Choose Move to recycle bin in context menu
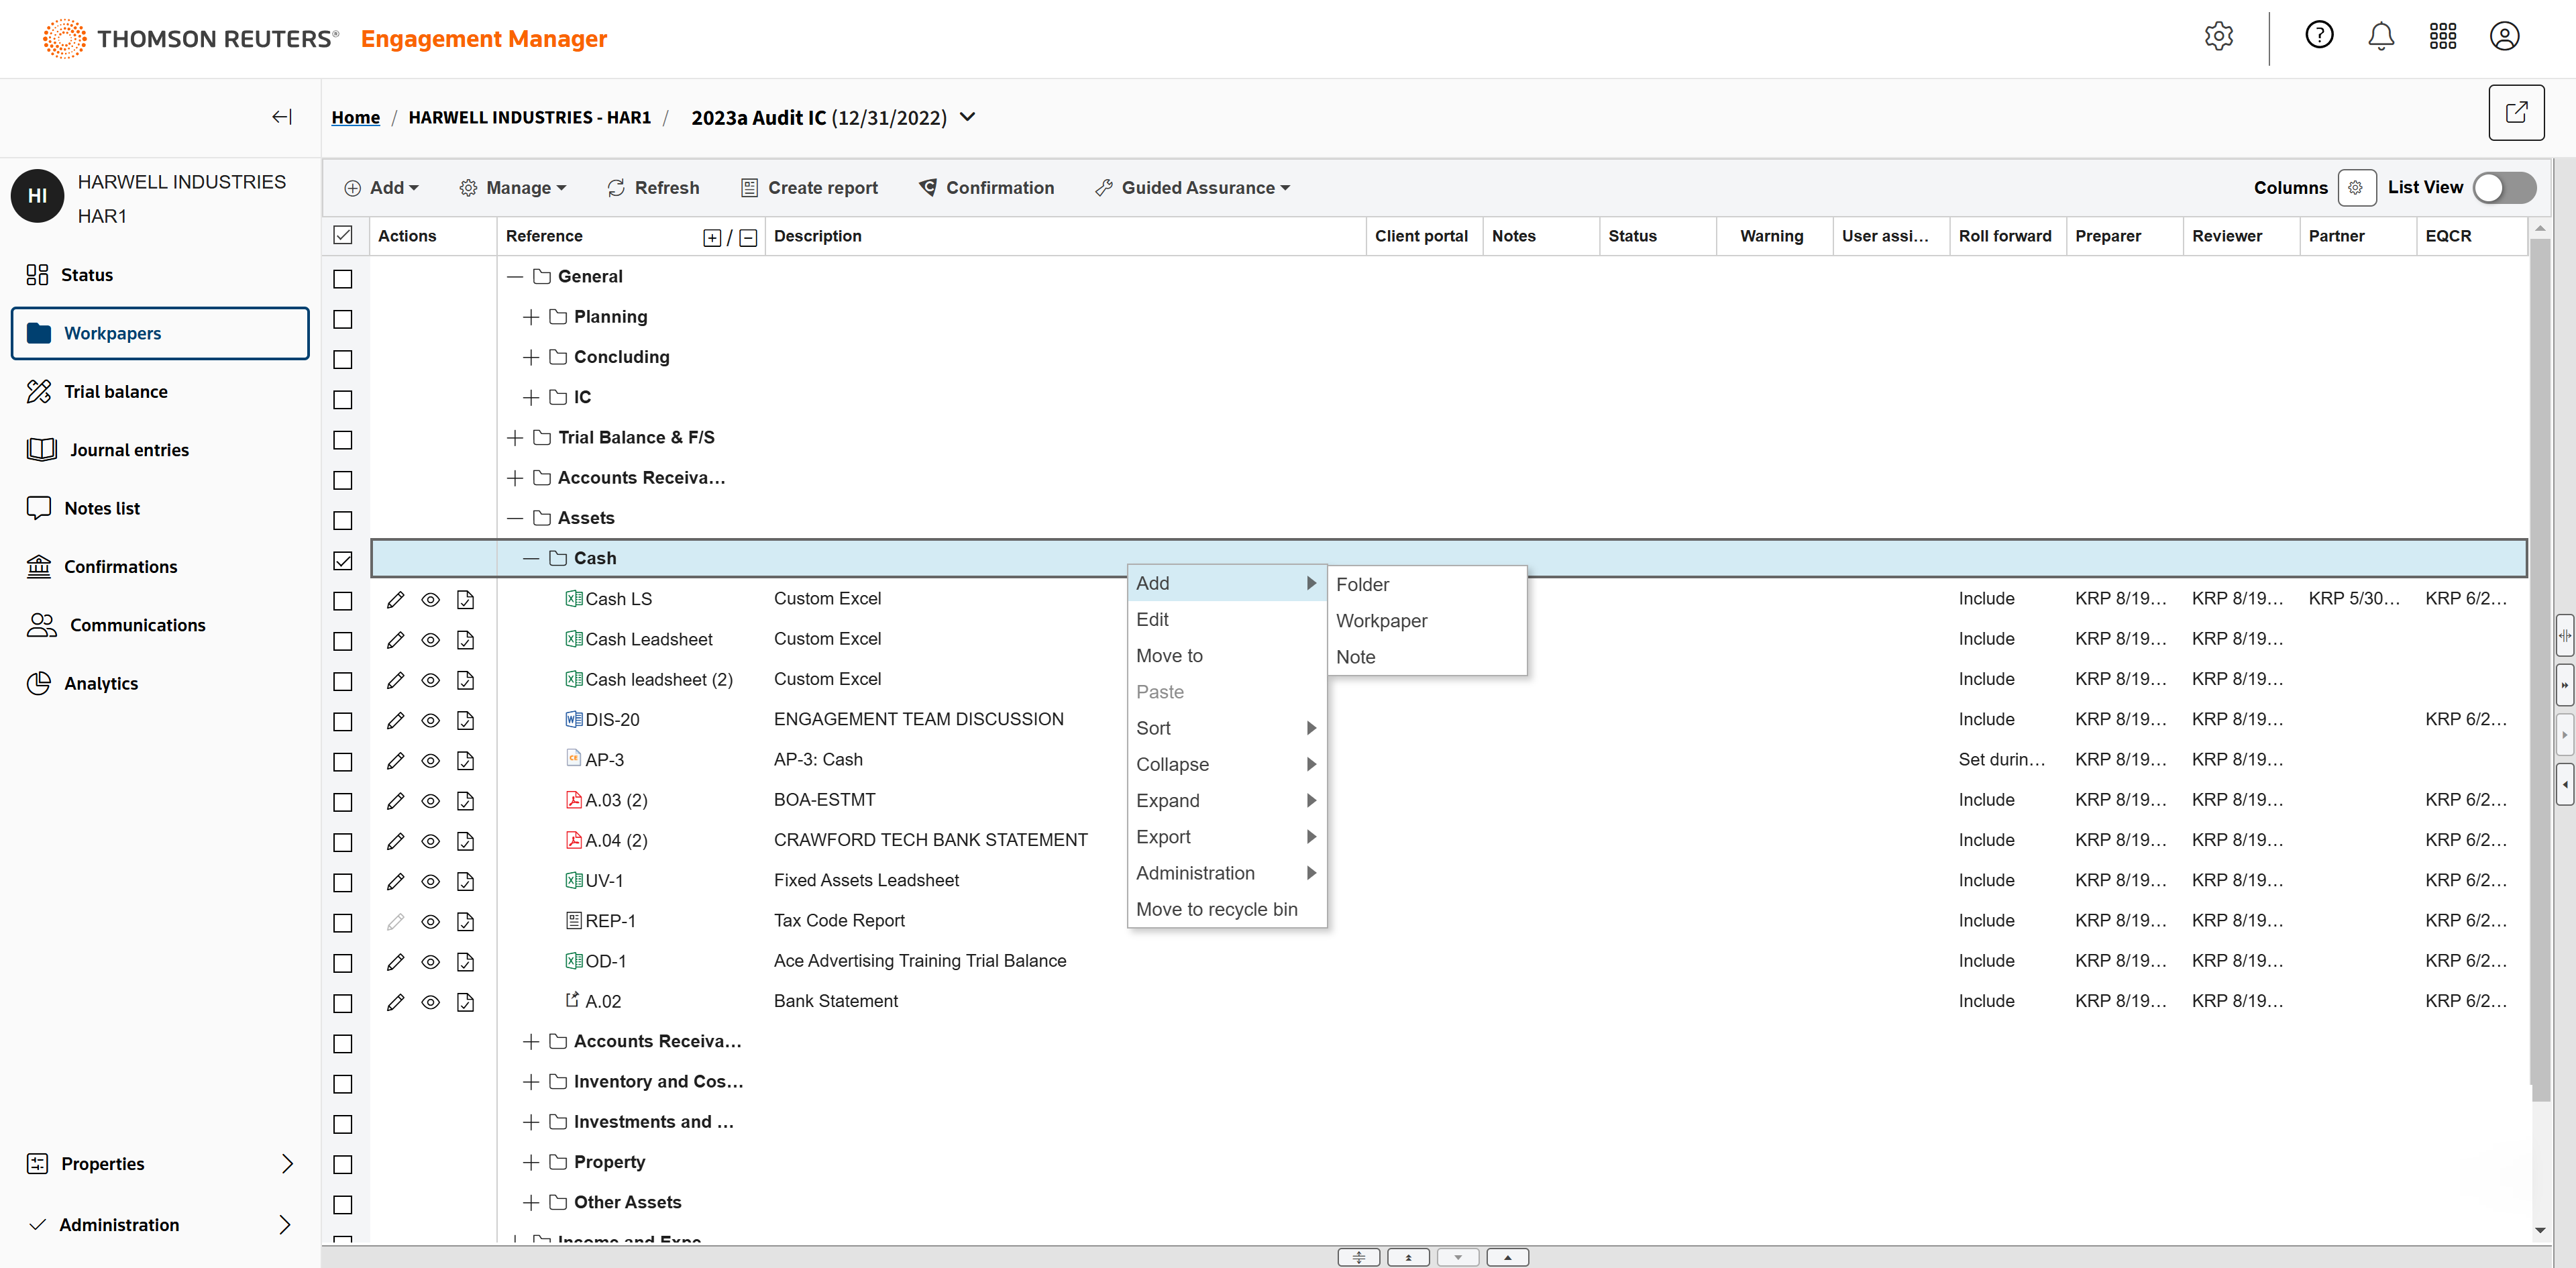The width and height of the screenshot is (2576, 1268). (1216, 909)
